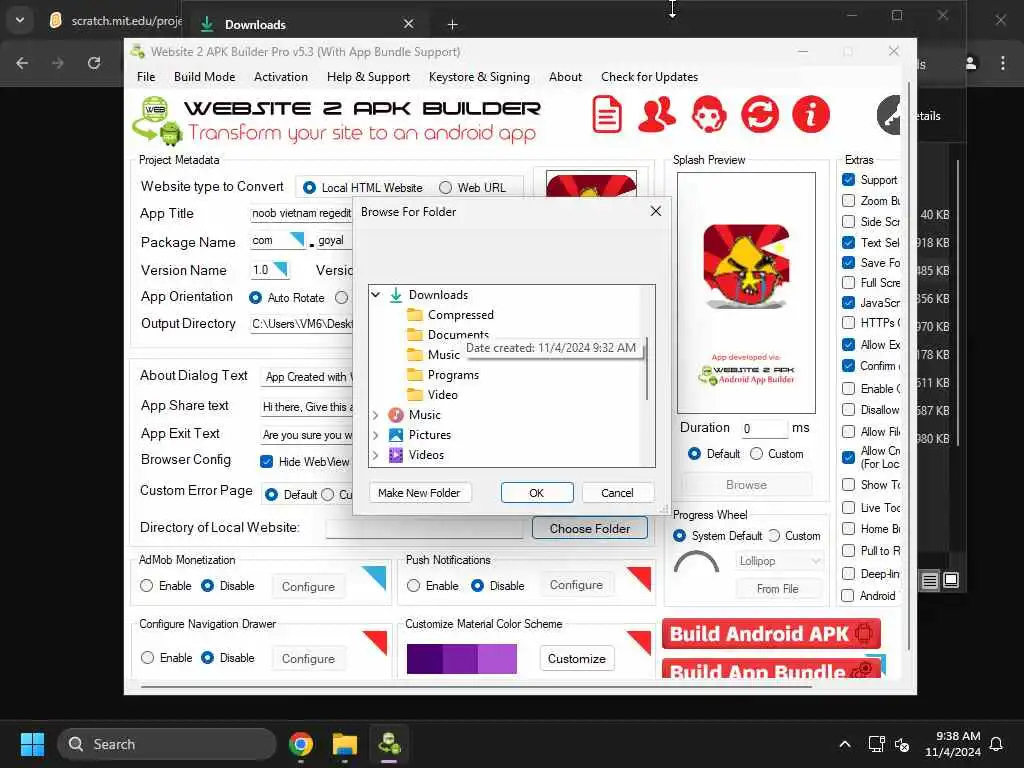1024x768 pixels.
Task: Open the red document icon in header
Action: click(x=607, y=114)
